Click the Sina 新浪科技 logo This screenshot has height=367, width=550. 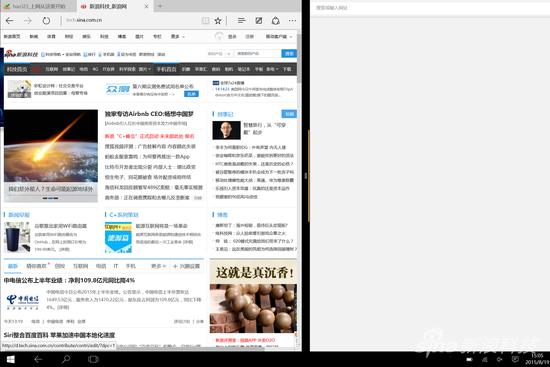(x=21, y=54)
